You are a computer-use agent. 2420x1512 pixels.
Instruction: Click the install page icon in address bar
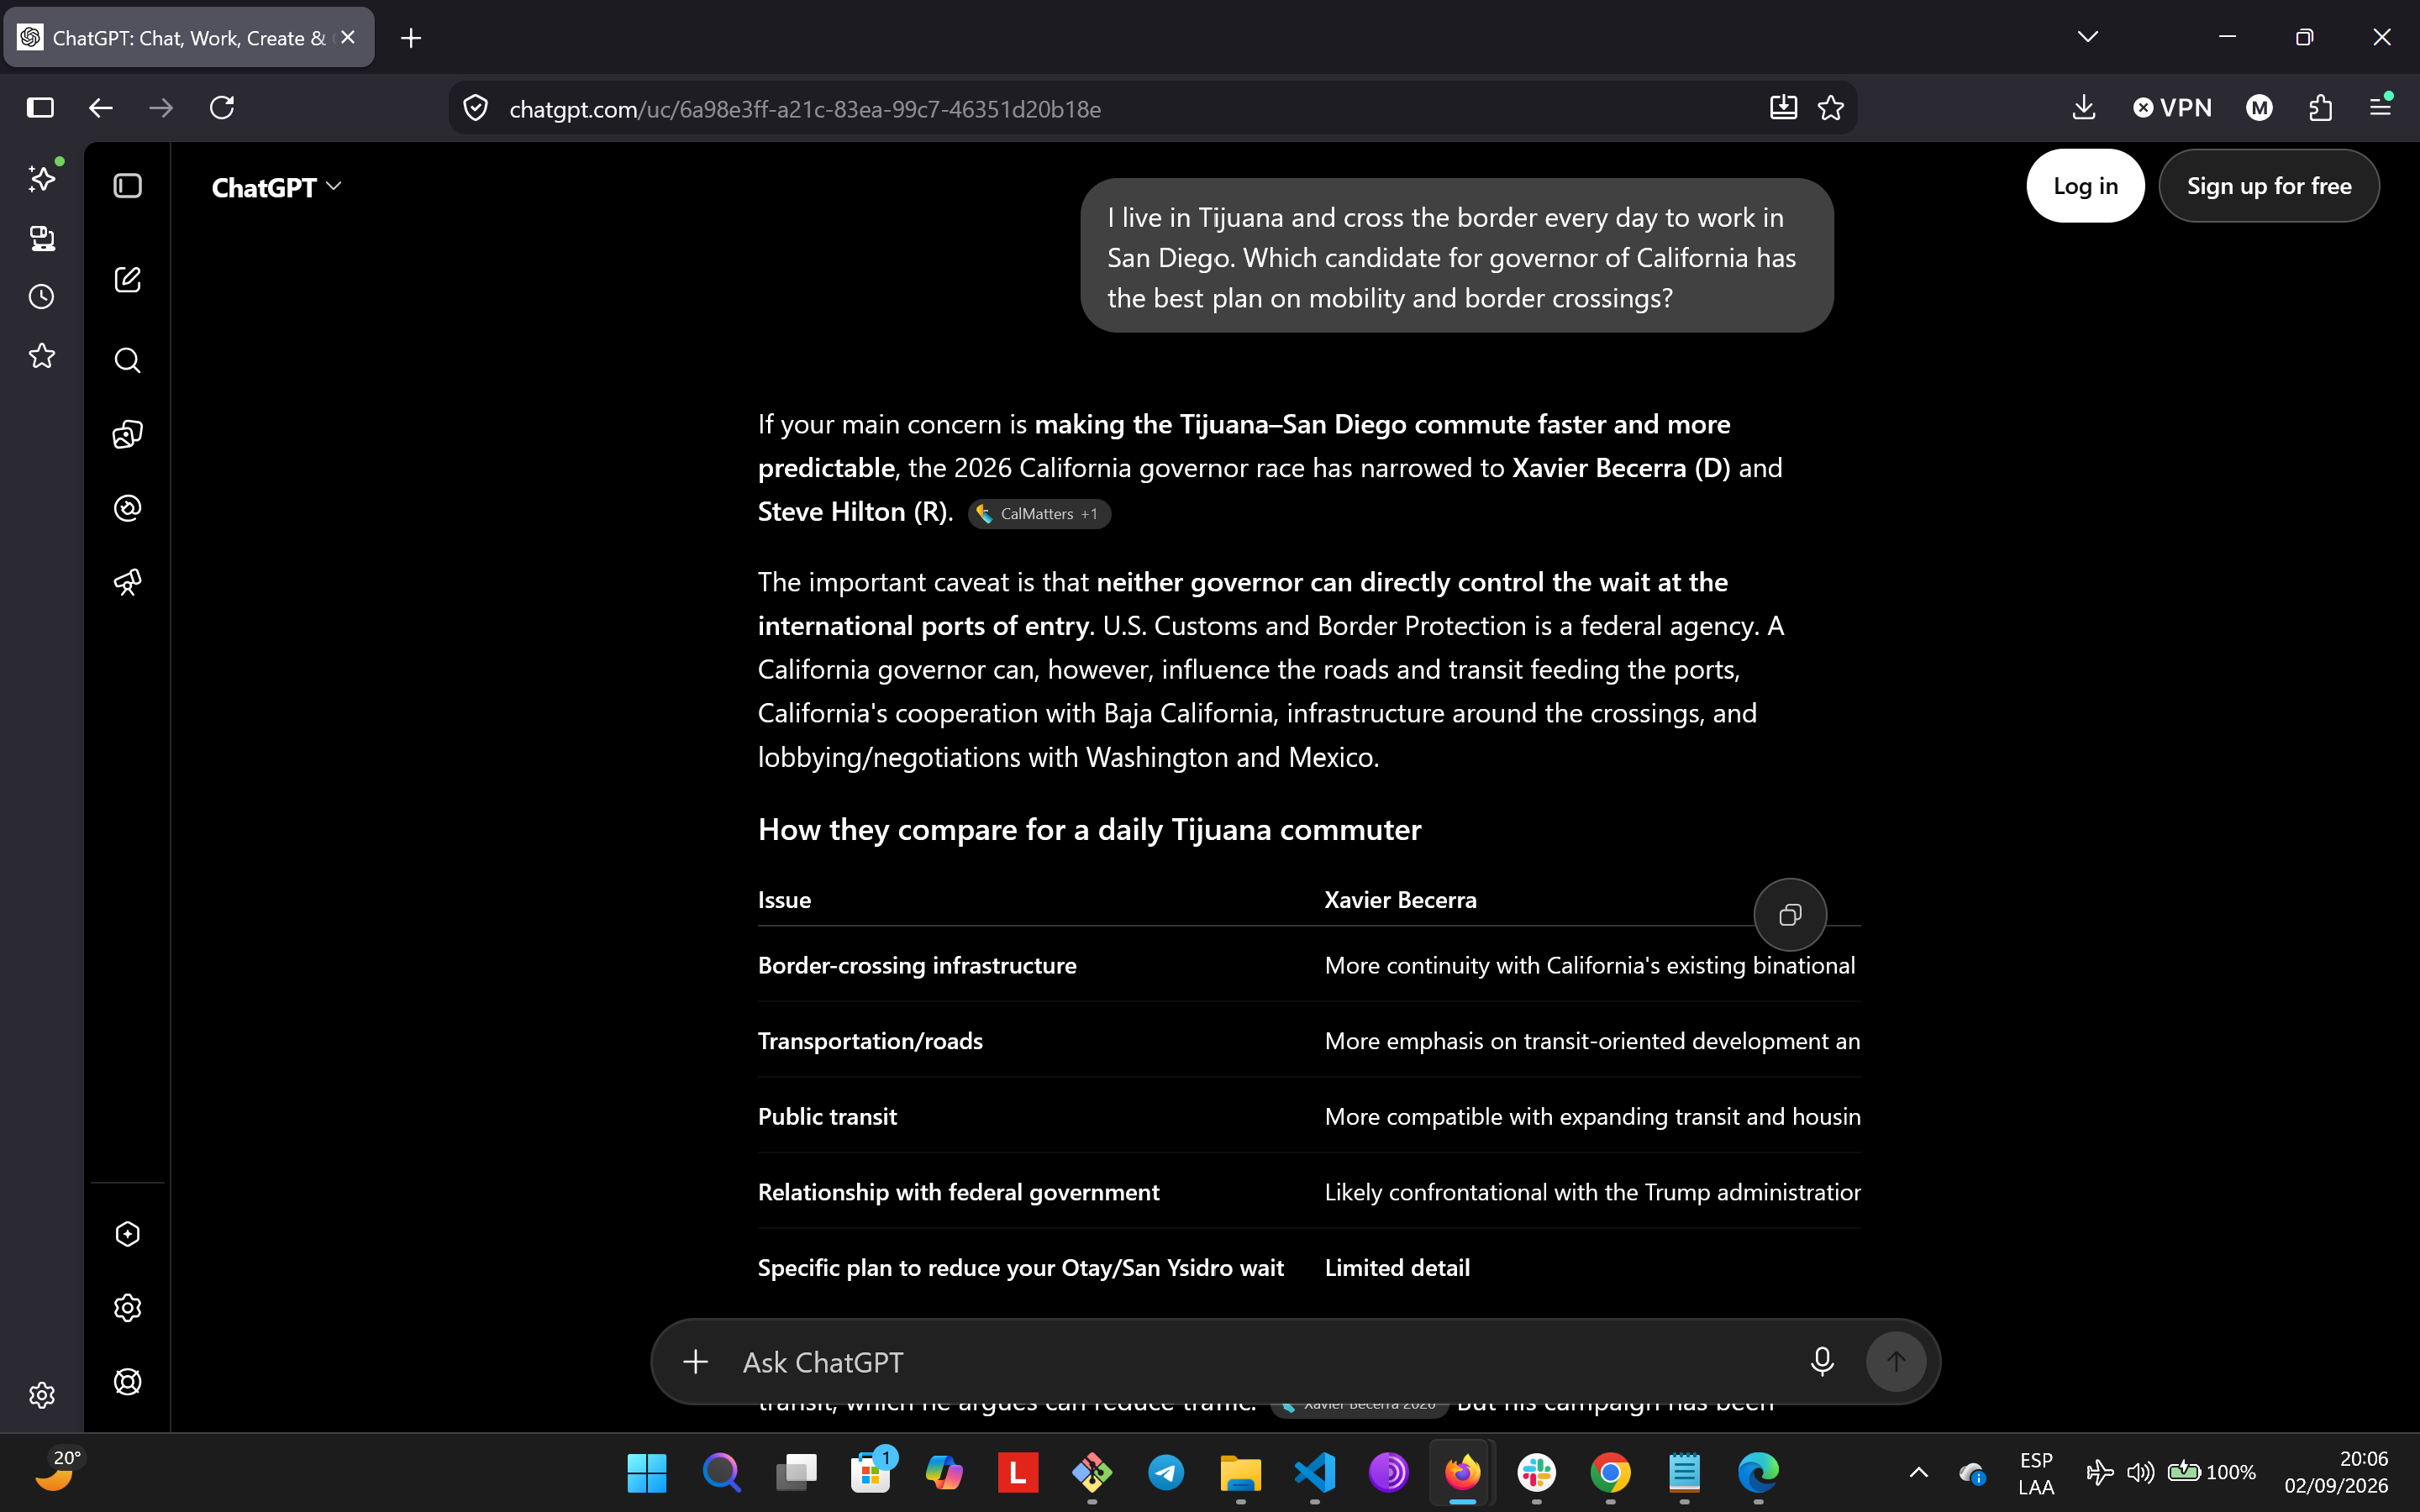pos(1783,108)
